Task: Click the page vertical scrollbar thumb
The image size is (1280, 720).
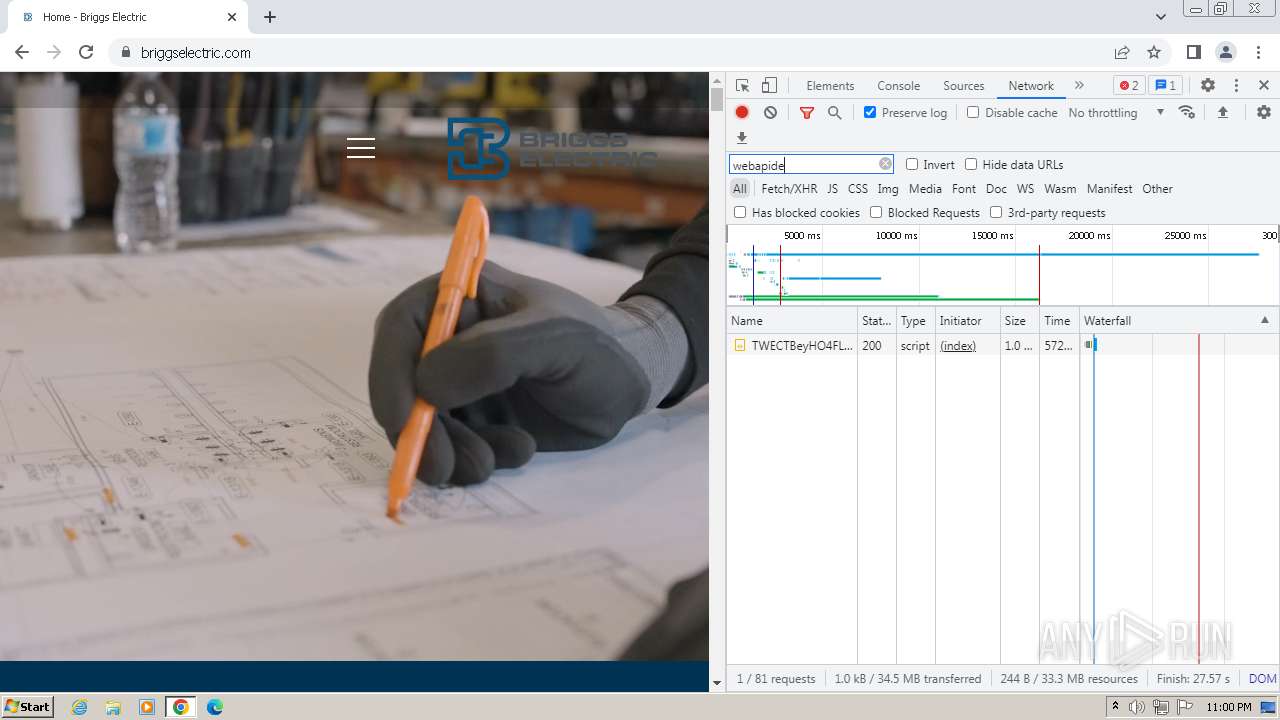Action: click(716, 99)
